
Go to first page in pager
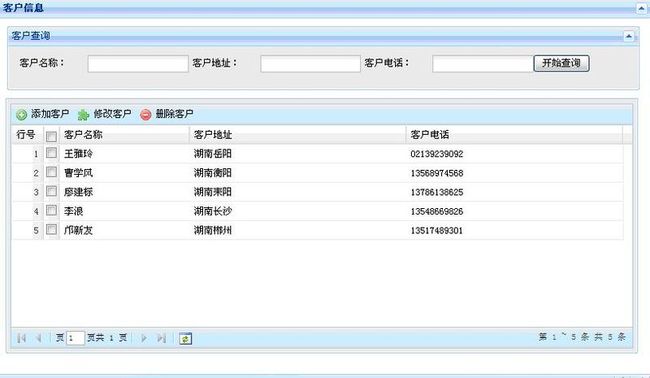coord(22,338)
